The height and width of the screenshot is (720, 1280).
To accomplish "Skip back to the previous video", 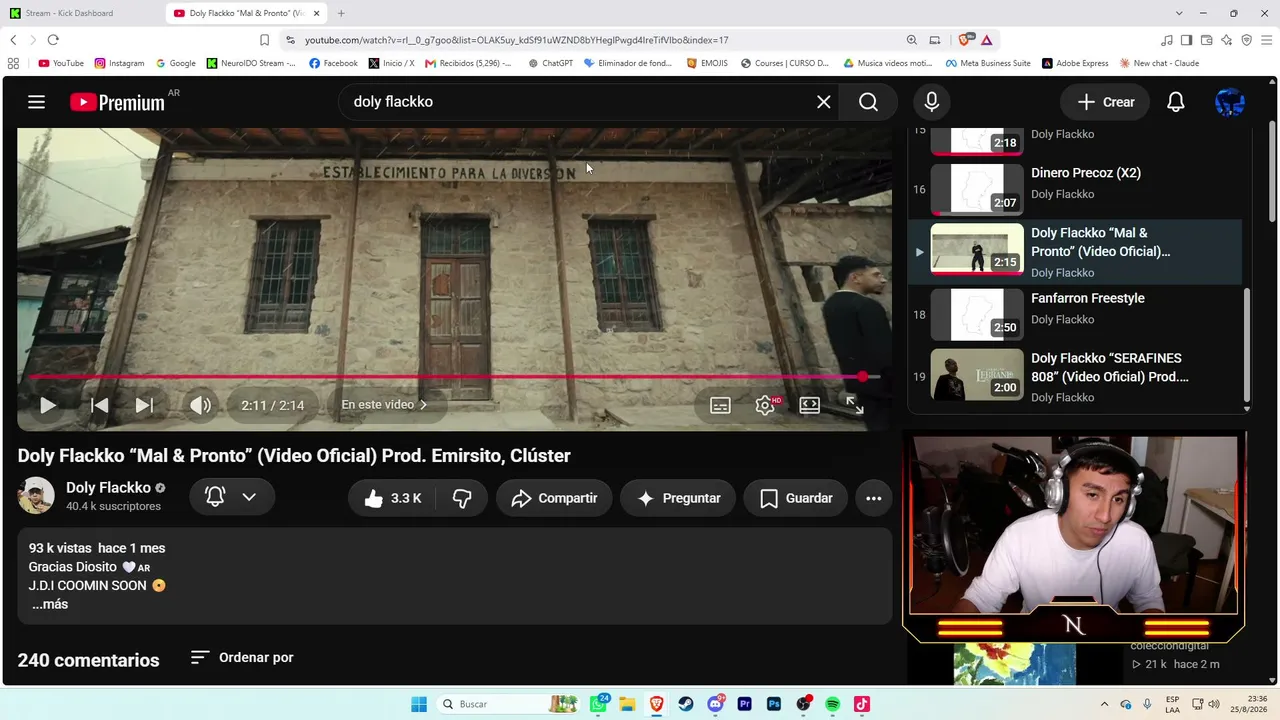I will [99, 405].
